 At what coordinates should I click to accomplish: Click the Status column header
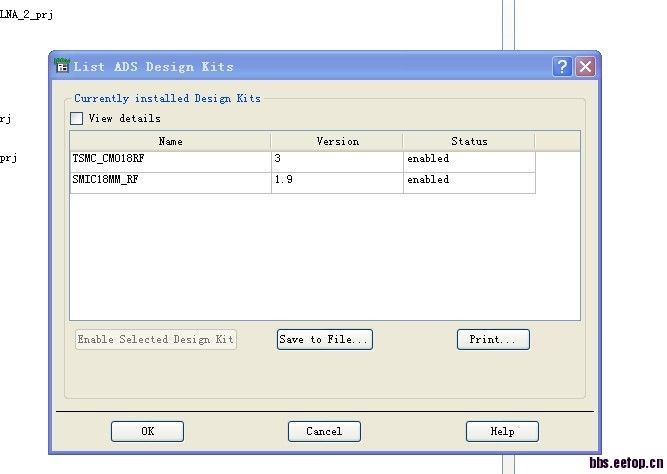469,141
